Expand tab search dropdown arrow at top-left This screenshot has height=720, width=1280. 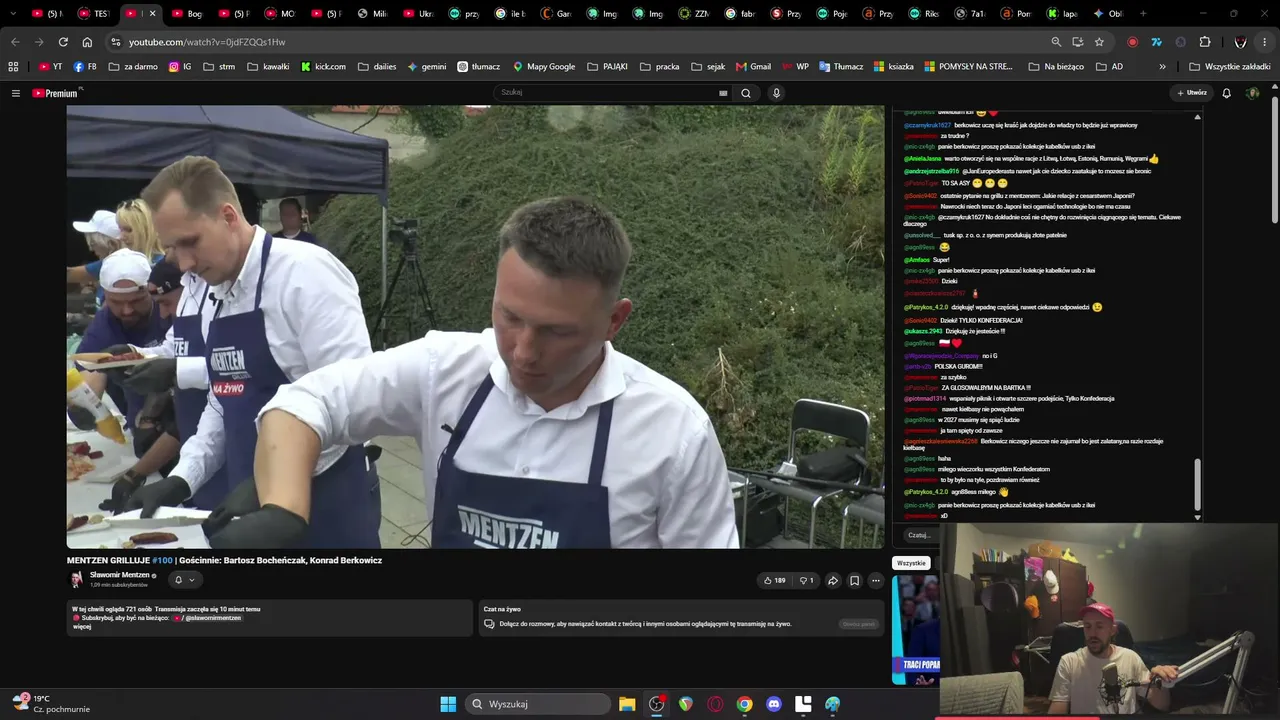[x=13, y=14]
